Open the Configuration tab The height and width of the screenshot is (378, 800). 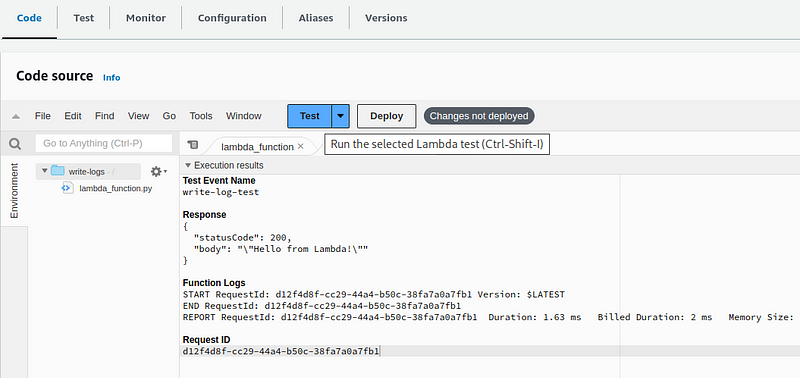(232, 18)
